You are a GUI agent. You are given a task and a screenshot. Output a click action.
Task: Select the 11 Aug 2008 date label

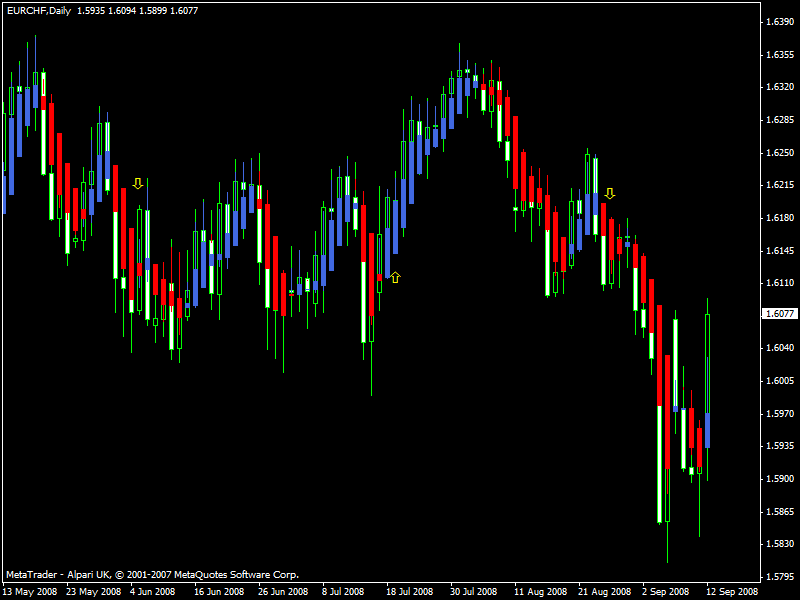540,592
